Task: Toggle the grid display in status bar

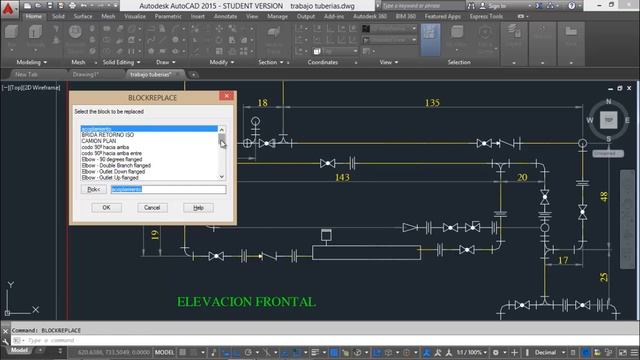Action: [182, 352]
